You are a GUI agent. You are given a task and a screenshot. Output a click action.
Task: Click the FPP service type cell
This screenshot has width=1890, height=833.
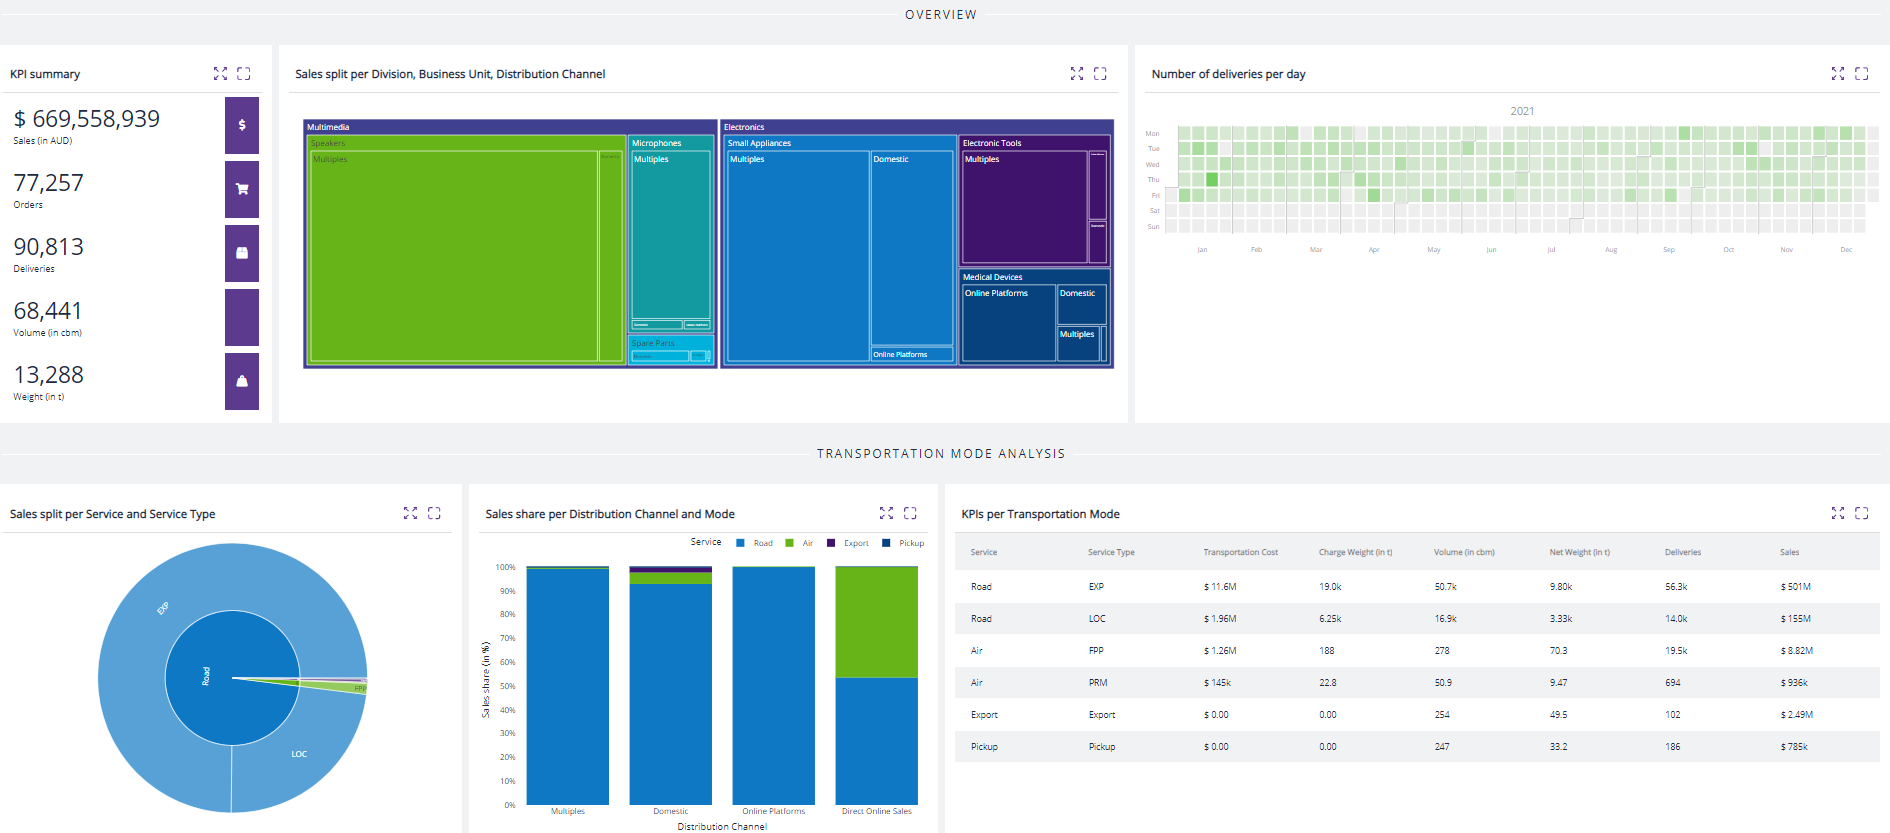point(1096,651)
